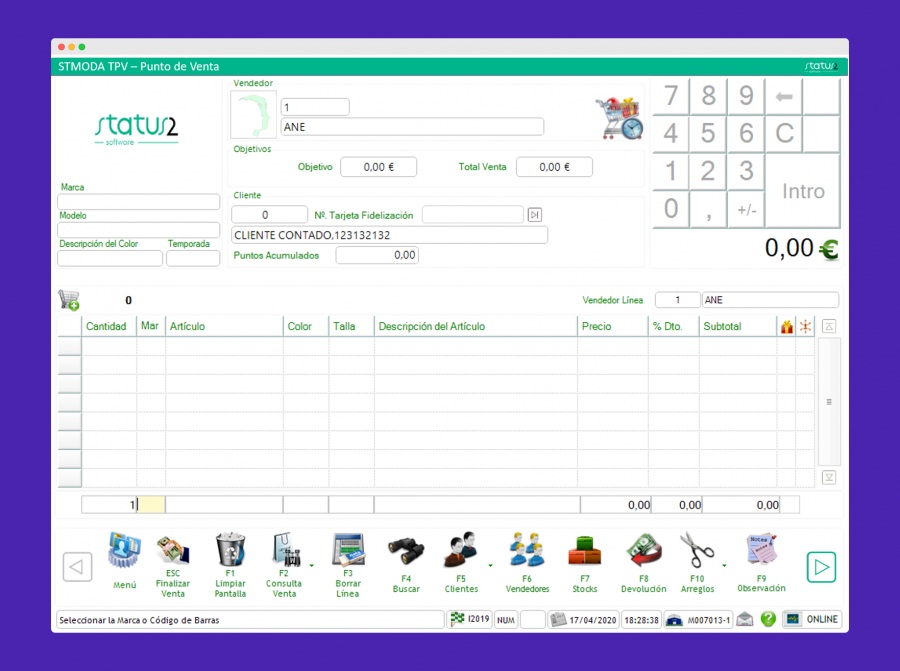Viewport: 900px width, 671px height.
Task: Click the shopping cart with clock icon
Action: pyautogui.click(x=618, y=119)
